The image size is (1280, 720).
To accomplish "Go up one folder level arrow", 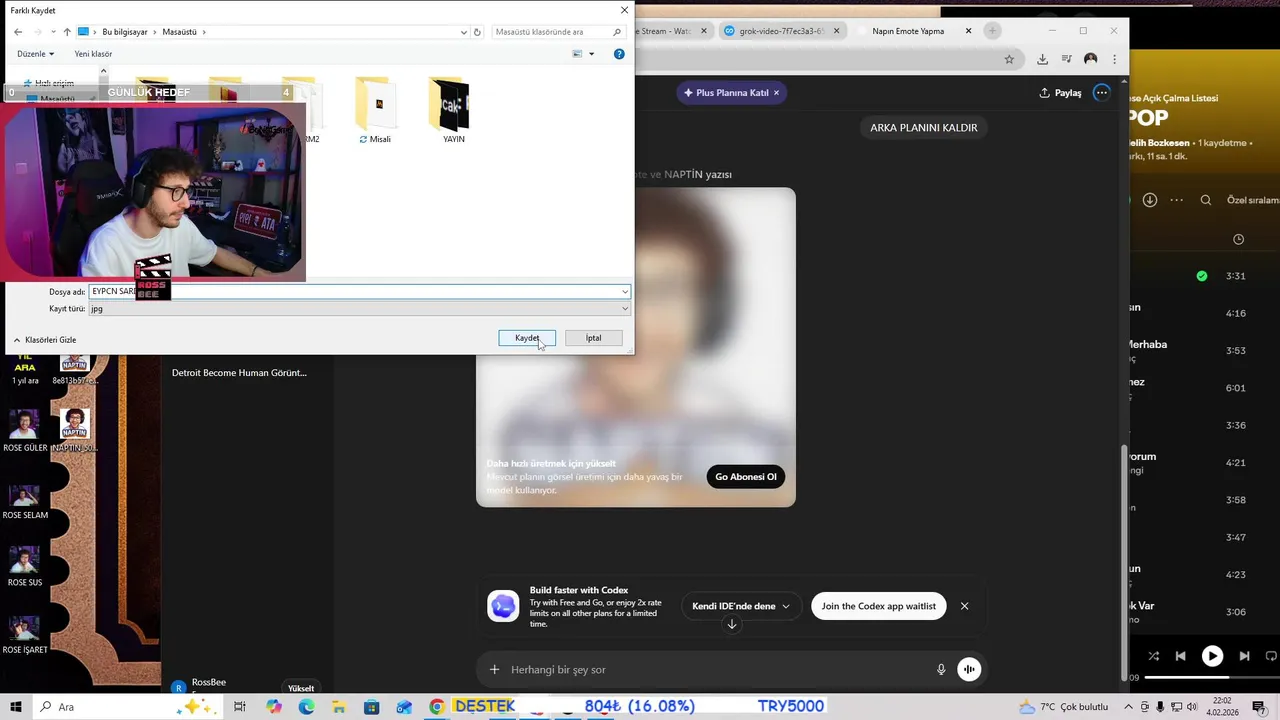I will [x=67, y=32].
